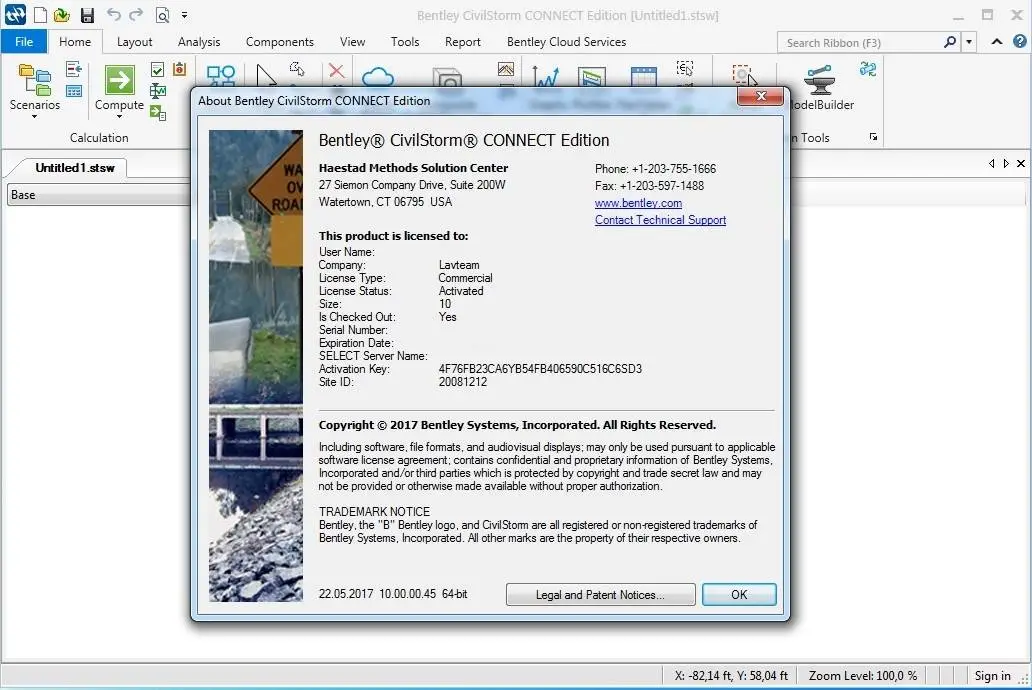Open the File menu
This screenshot has width=1032, height=690.
24,41
